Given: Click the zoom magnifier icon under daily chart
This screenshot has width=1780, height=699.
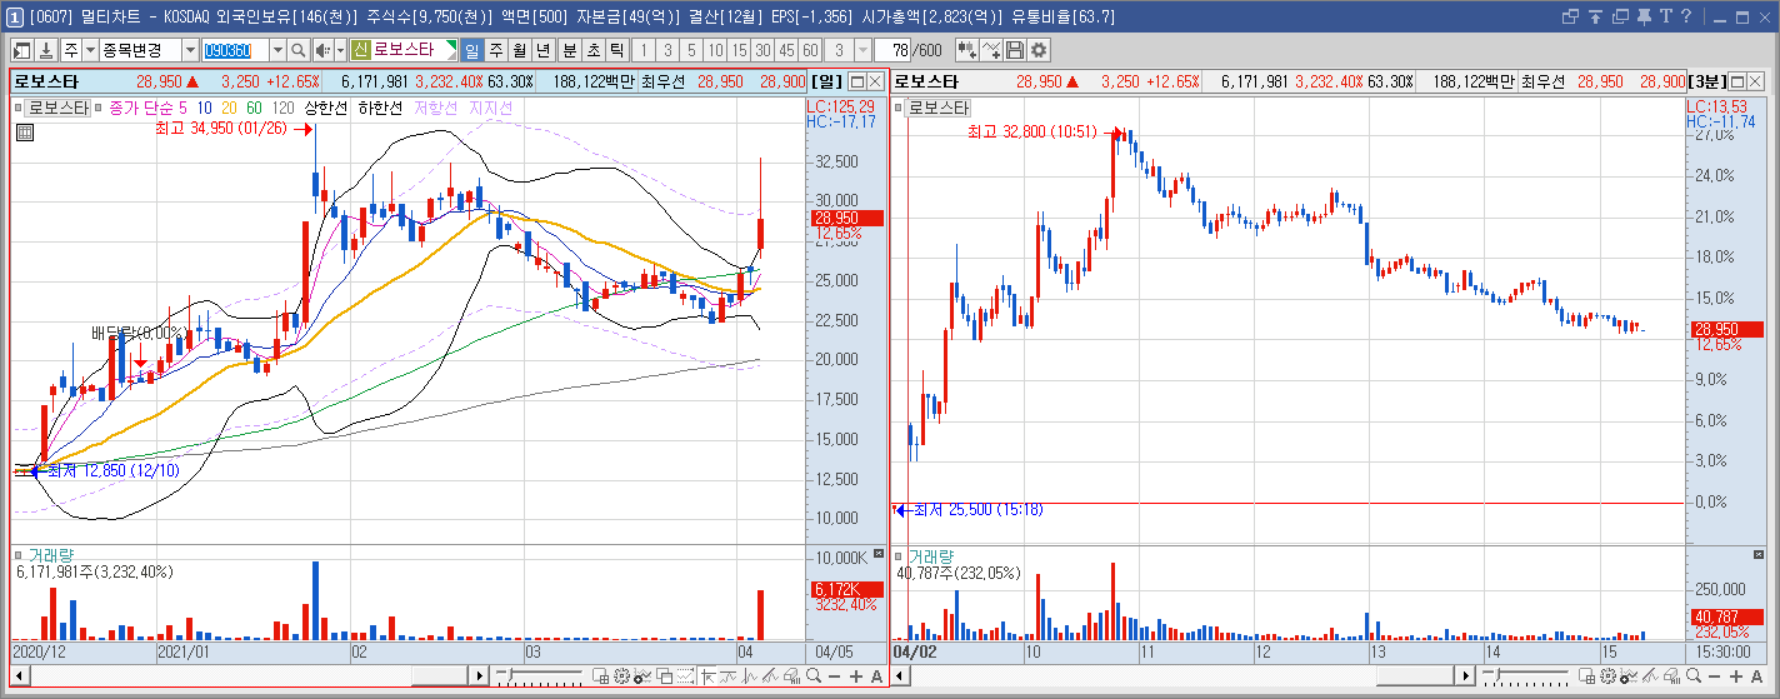Looking at the screenshot, I should (814, 677).
